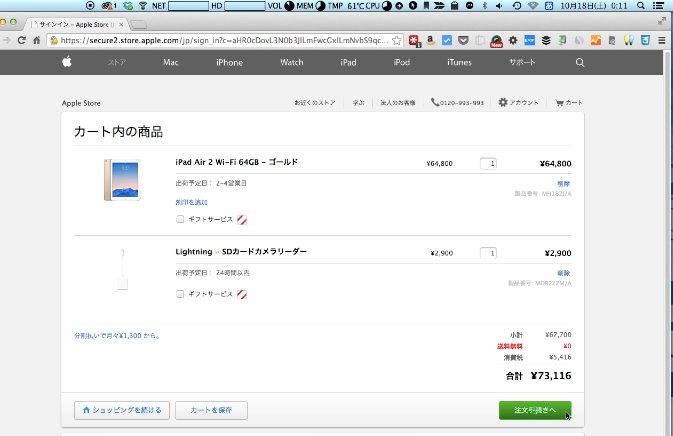Bookmark this page with the star icon
The width and height of the screenshot is (673, 436).
tap(397, 40)
